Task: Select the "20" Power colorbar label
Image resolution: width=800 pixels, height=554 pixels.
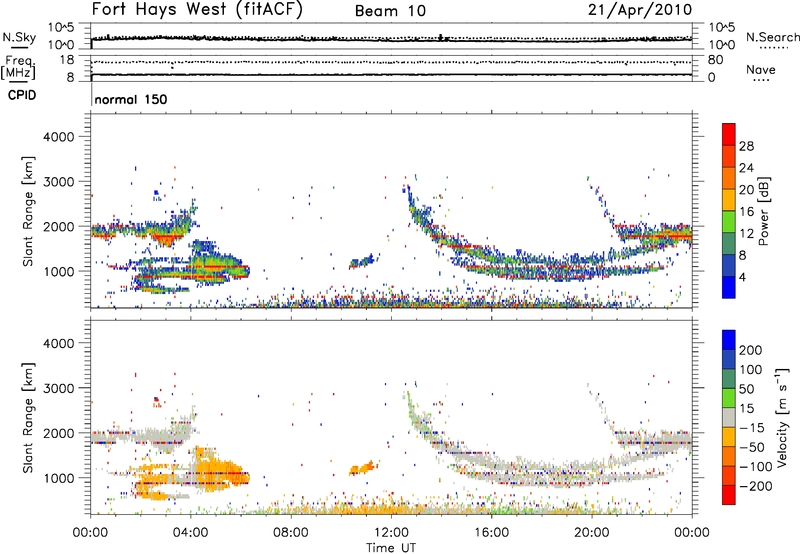Action: click(746, 190)
